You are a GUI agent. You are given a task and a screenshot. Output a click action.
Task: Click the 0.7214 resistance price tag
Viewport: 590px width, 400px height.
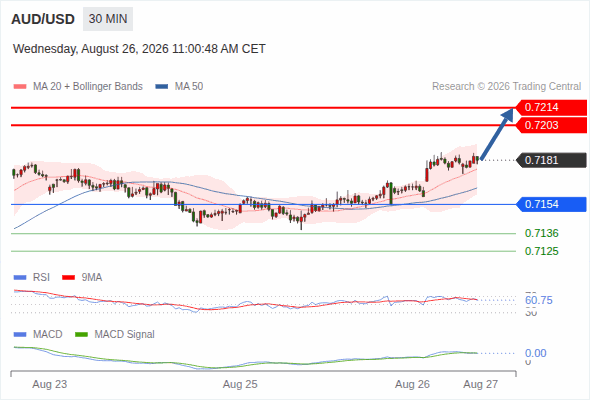point(551,107)
